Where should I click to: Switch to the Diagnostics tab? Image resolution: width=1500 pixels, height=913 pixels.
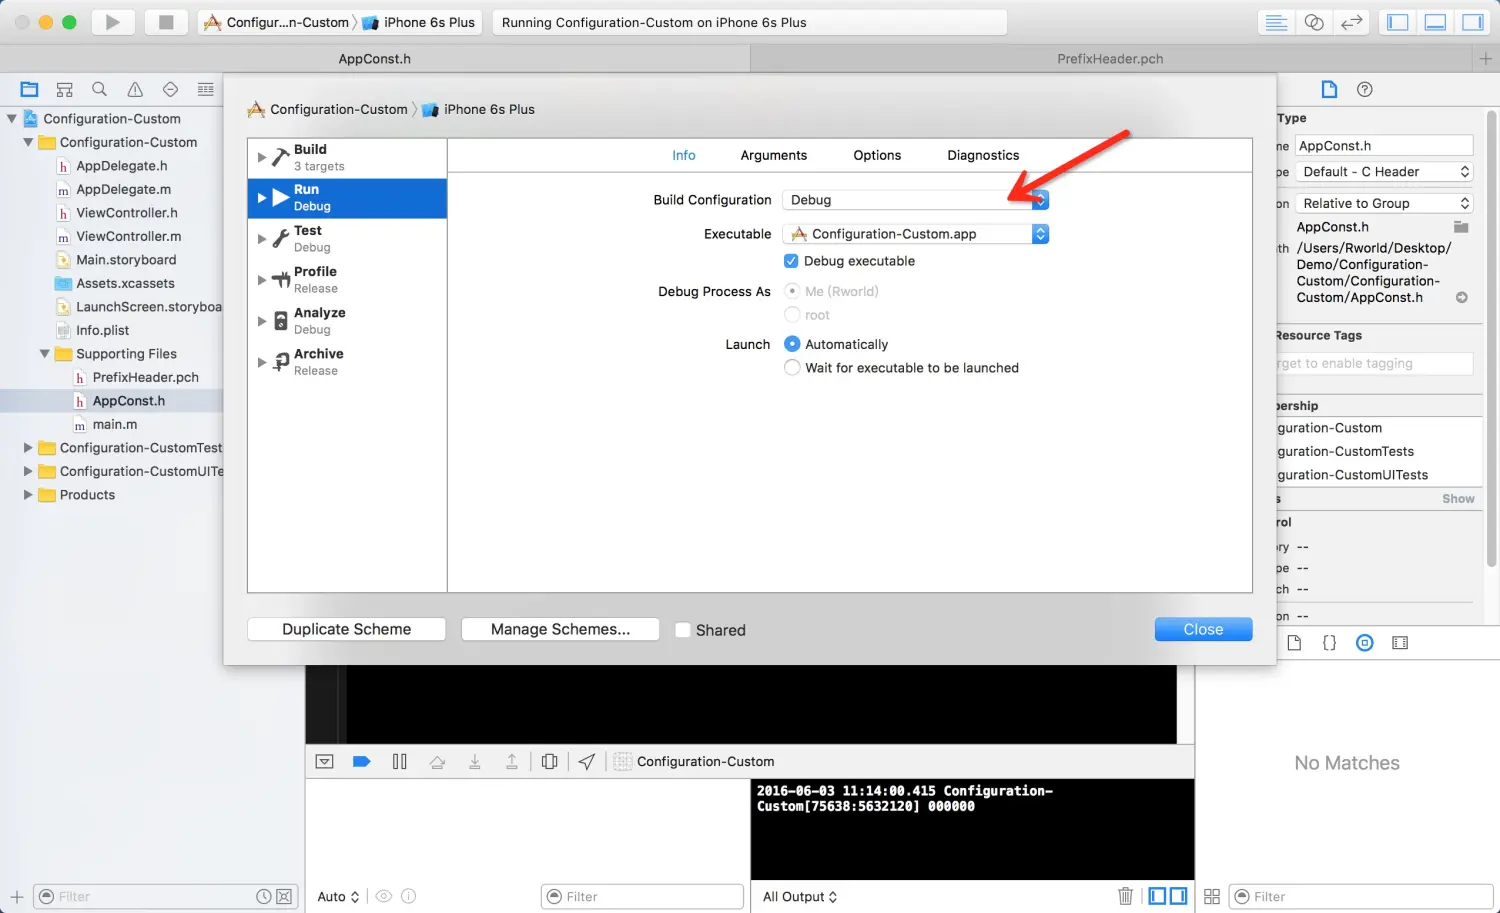983,155
